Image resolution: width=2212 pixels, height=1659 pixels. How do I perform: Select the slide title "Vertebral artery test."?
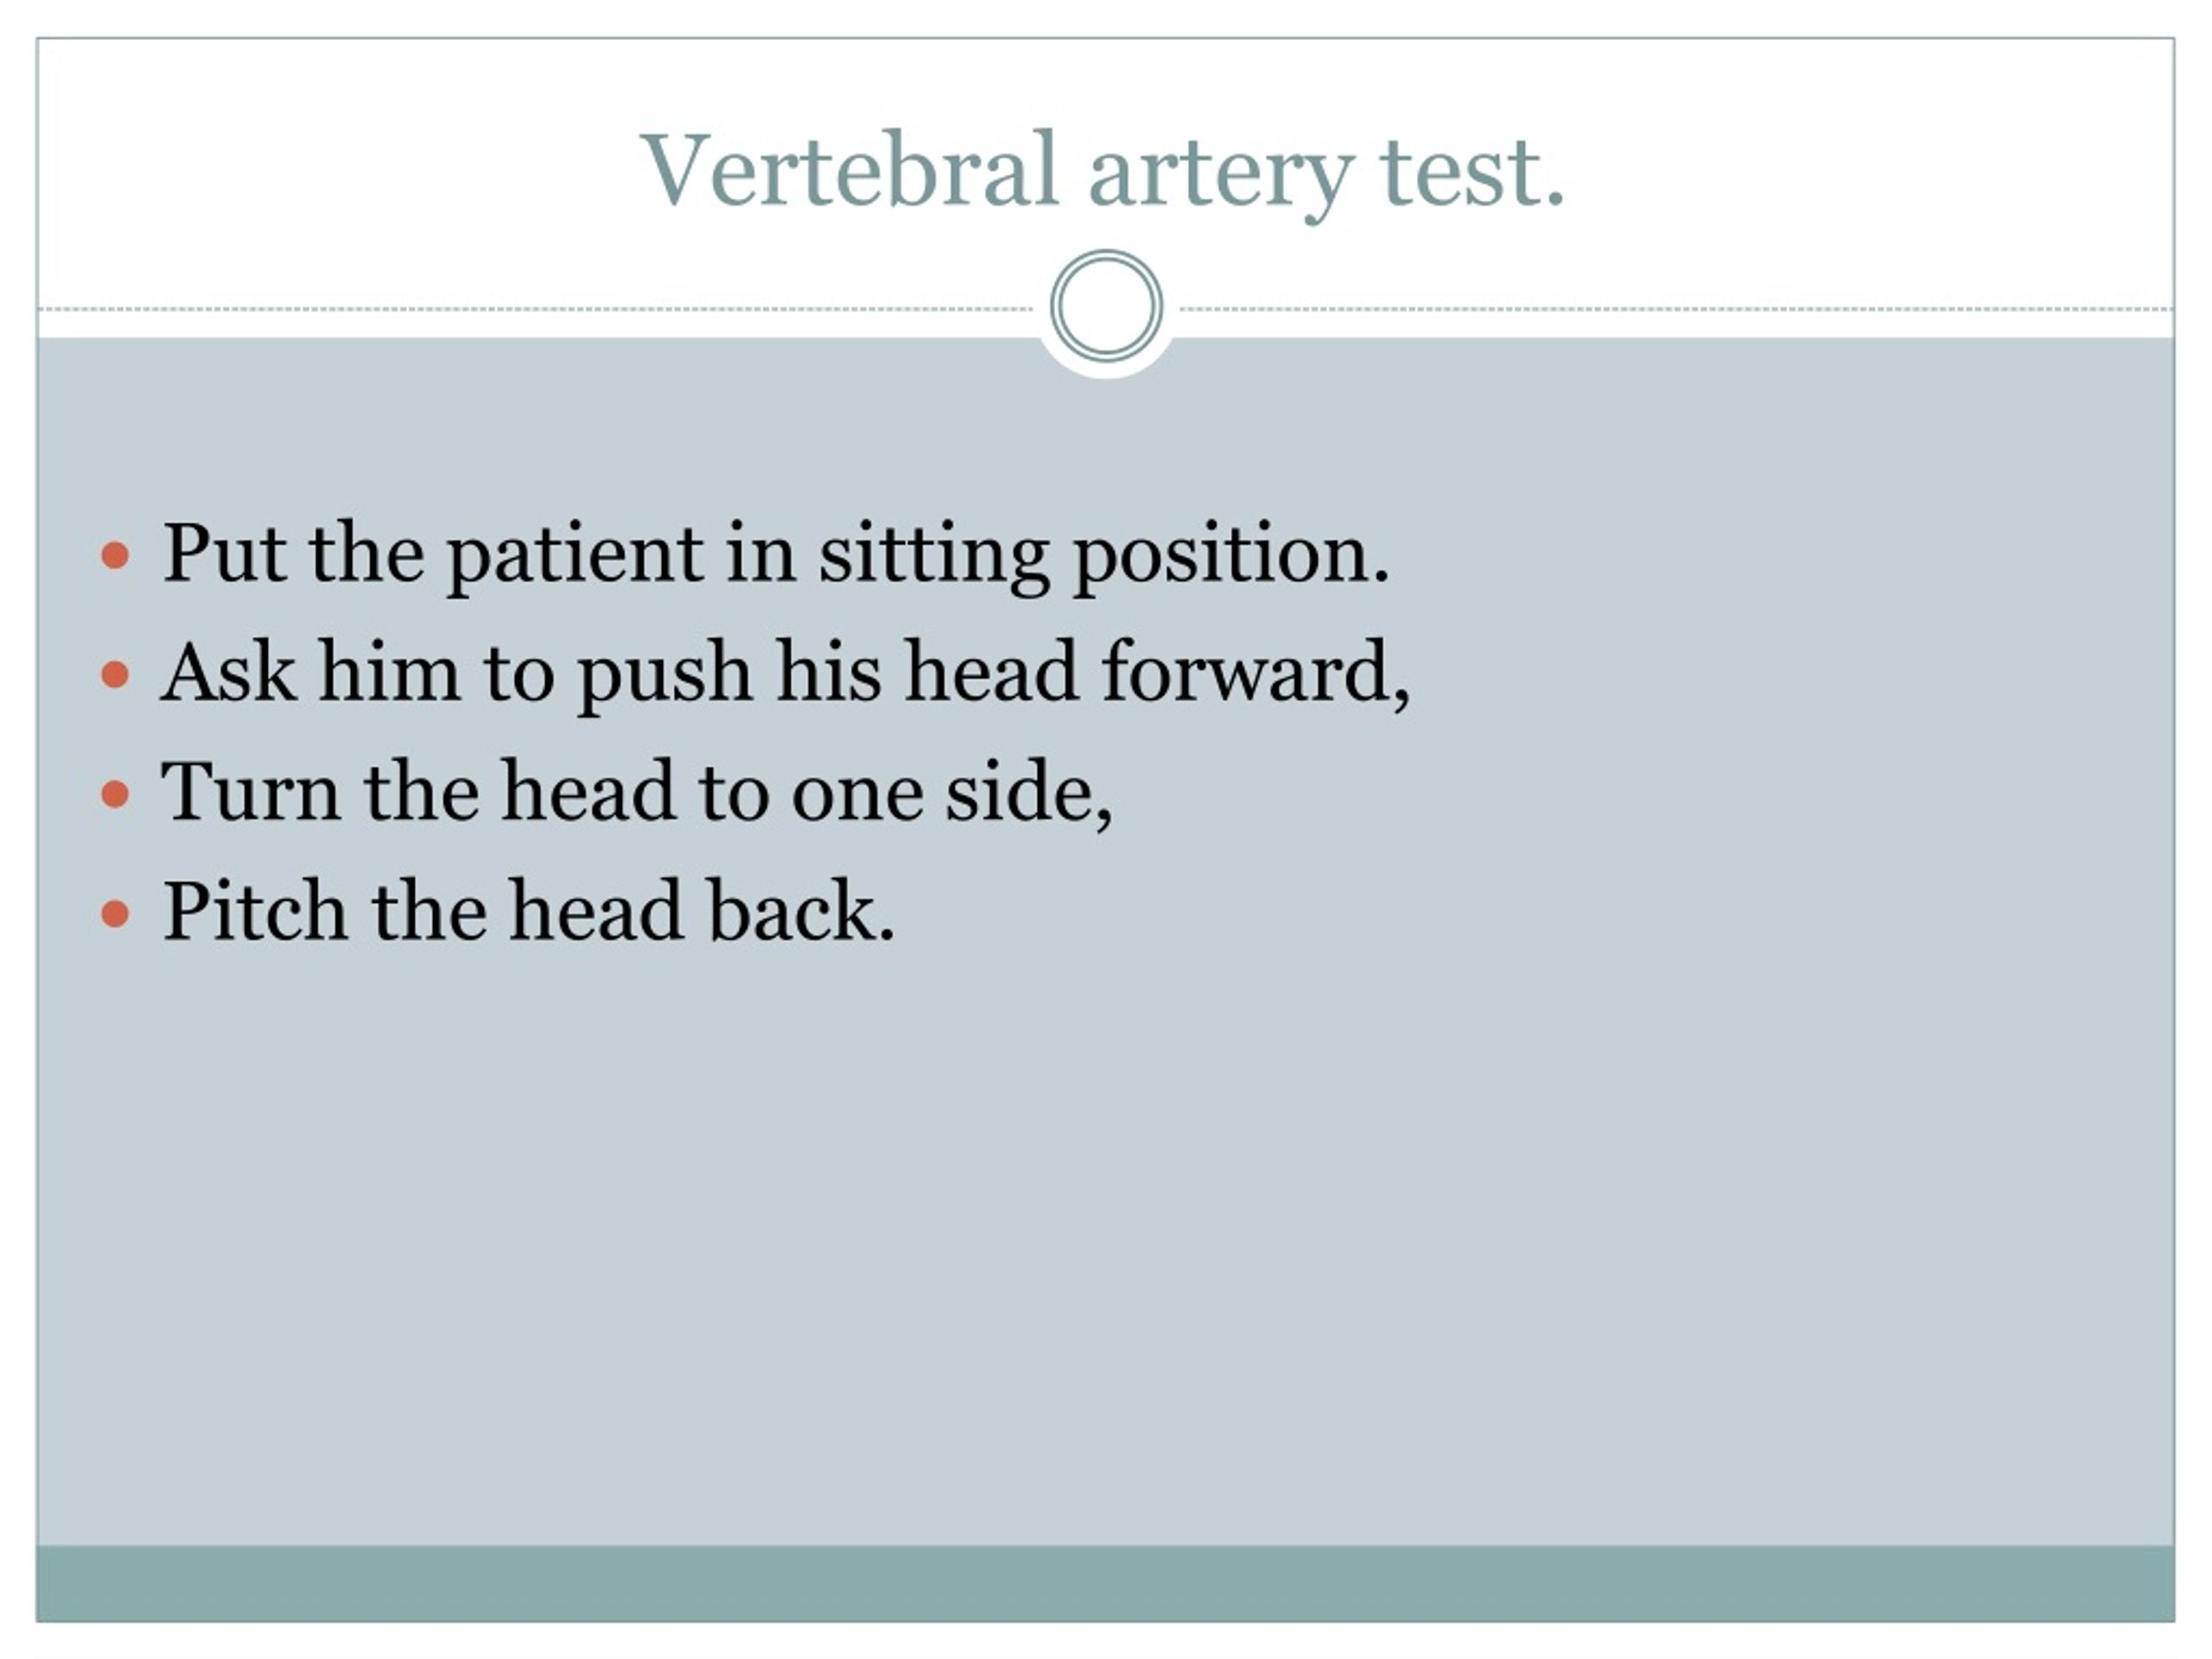(1102, 173)
